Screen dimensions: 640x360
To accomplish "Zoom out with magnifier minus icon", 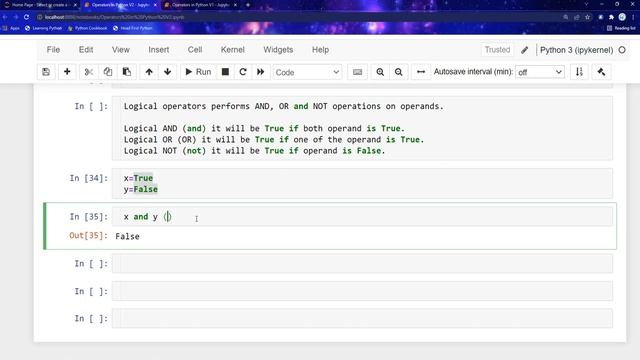I will tap(399, 72).
